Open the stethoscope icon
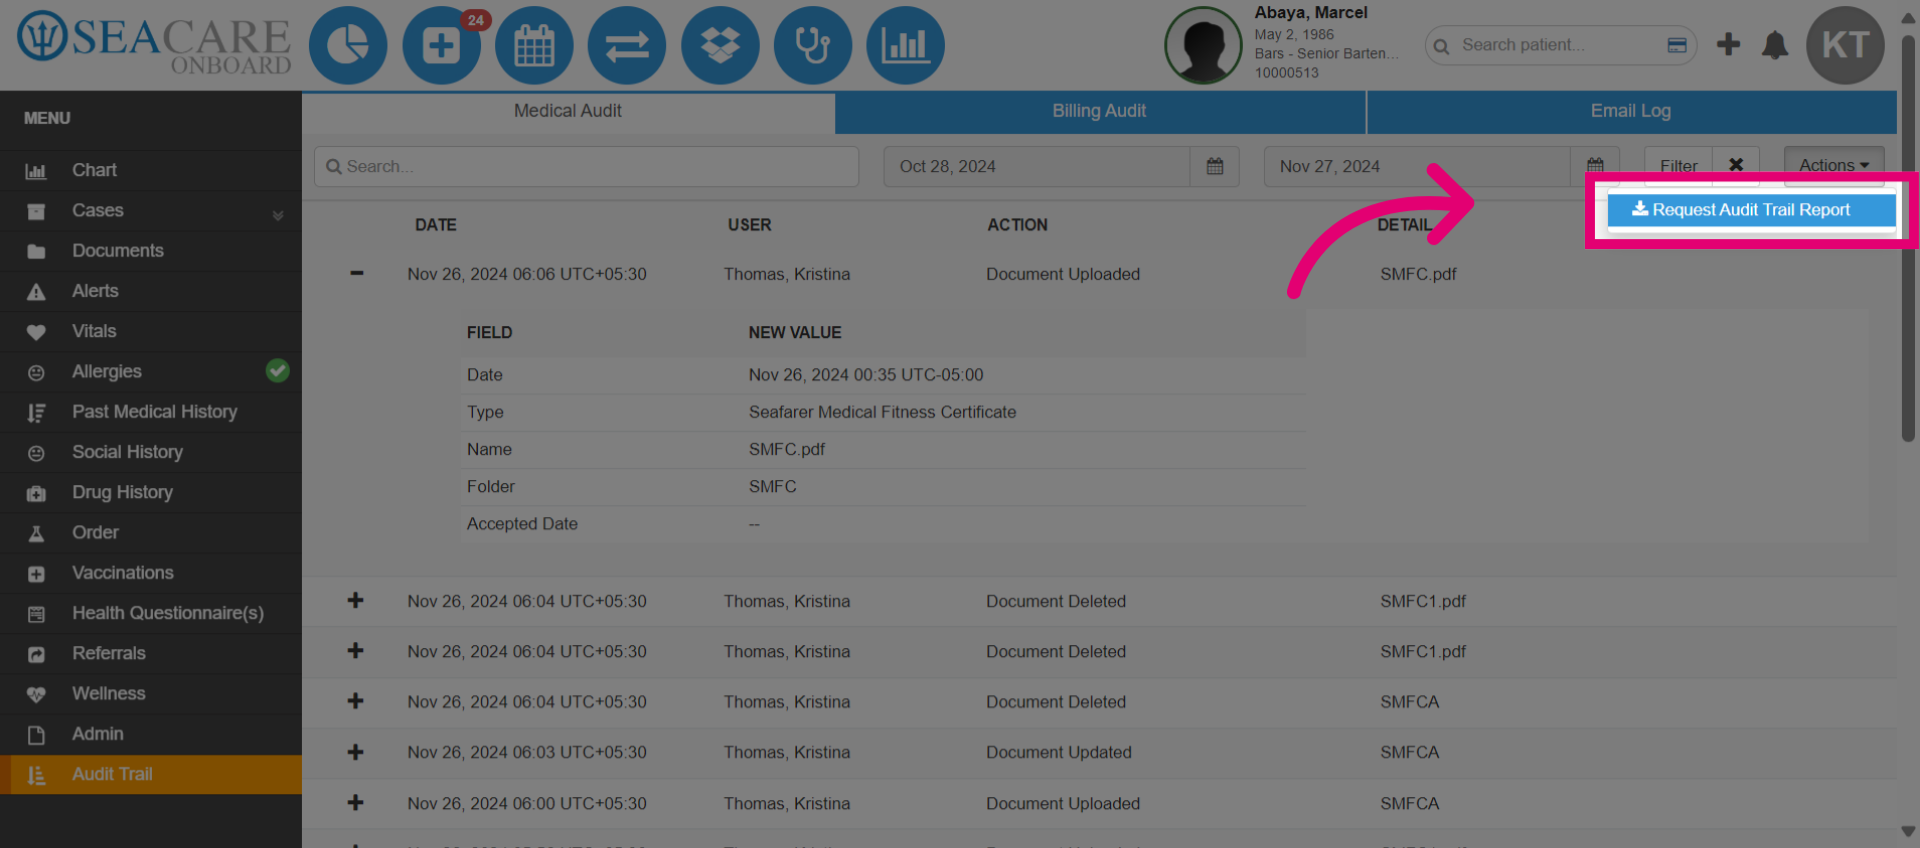This screenshot has height=848, width=1920. click(812, 45)
